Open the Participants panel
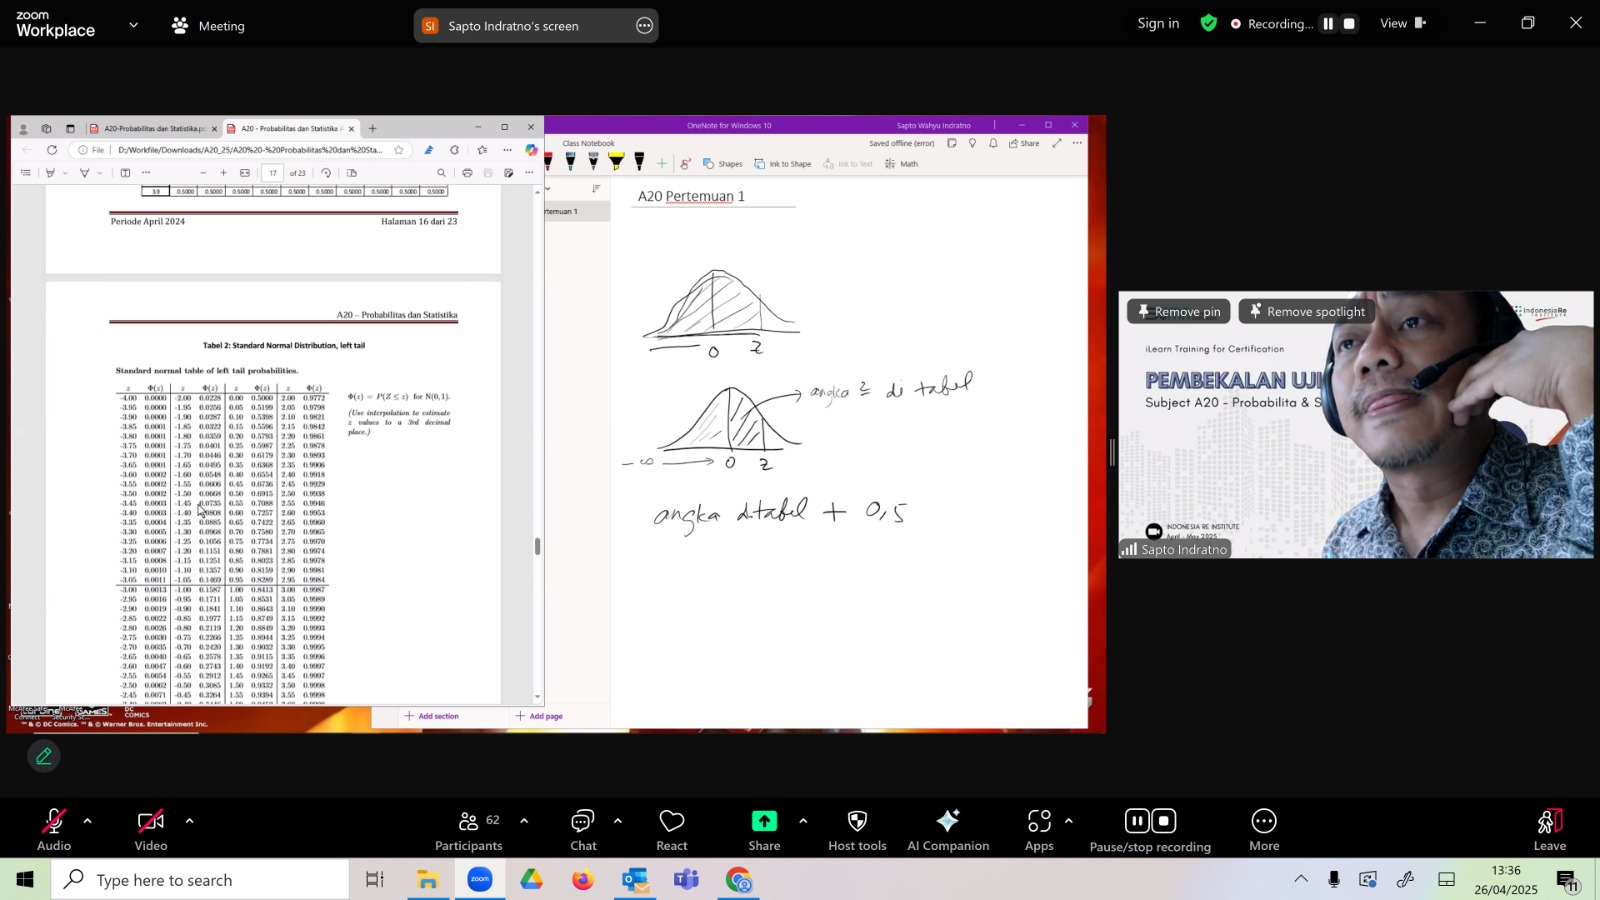 click(x=468, y=830)
